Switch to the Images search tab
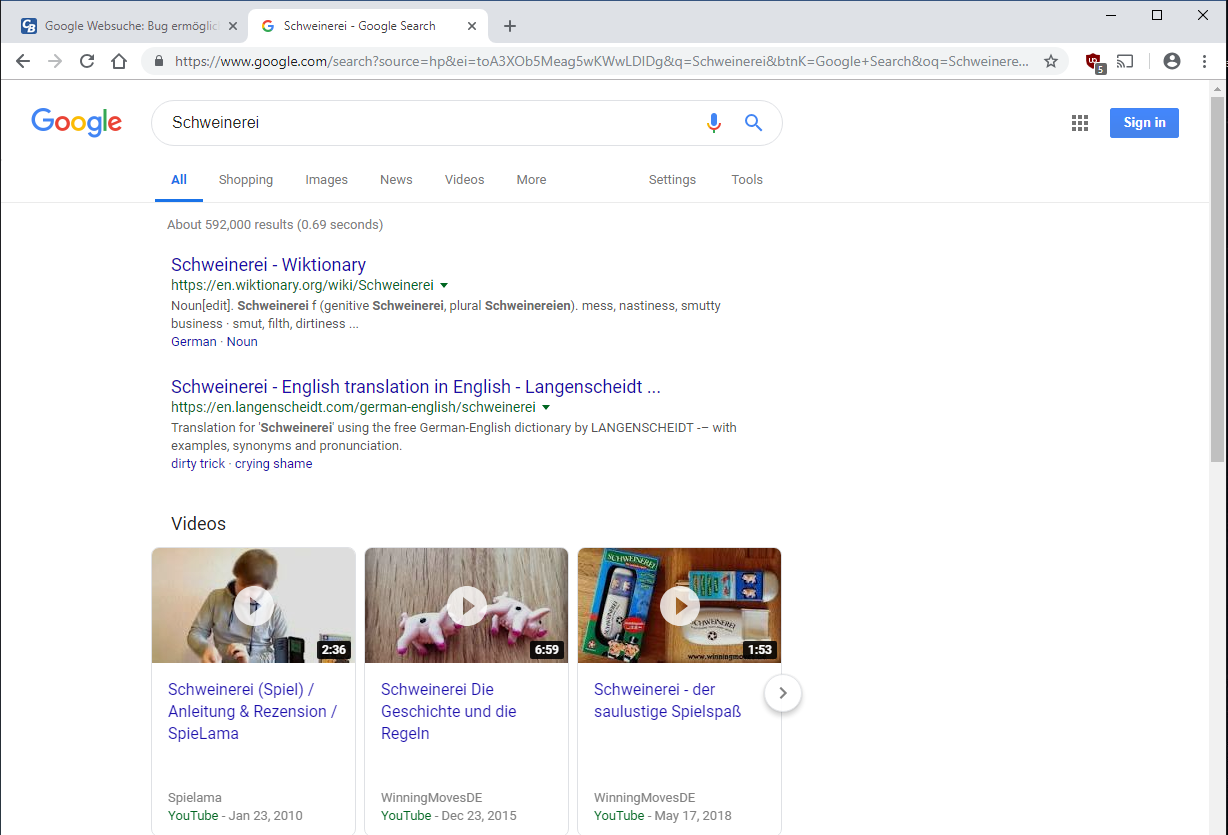The image size is (1228, 835). coord(326,180)
